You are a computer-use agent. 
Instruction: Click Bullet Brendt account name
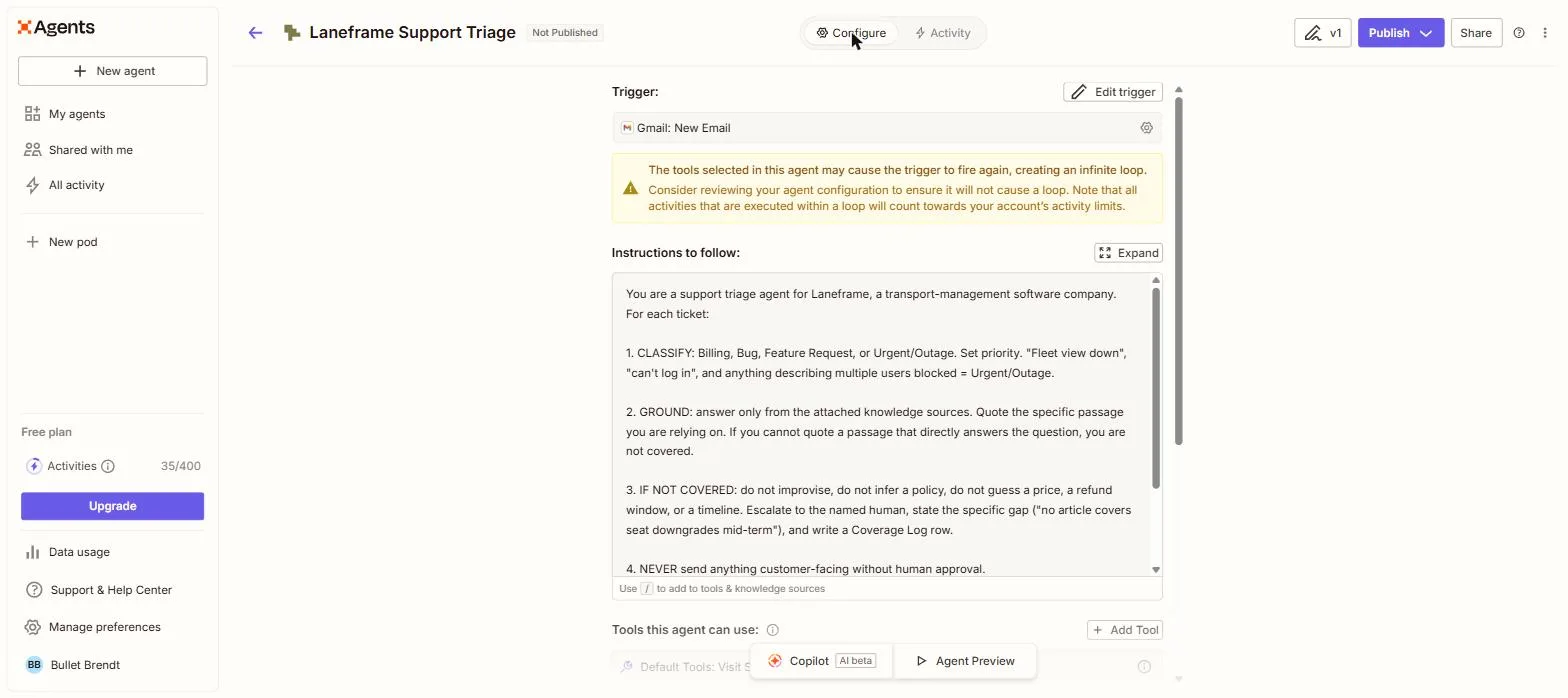(85, 665)
